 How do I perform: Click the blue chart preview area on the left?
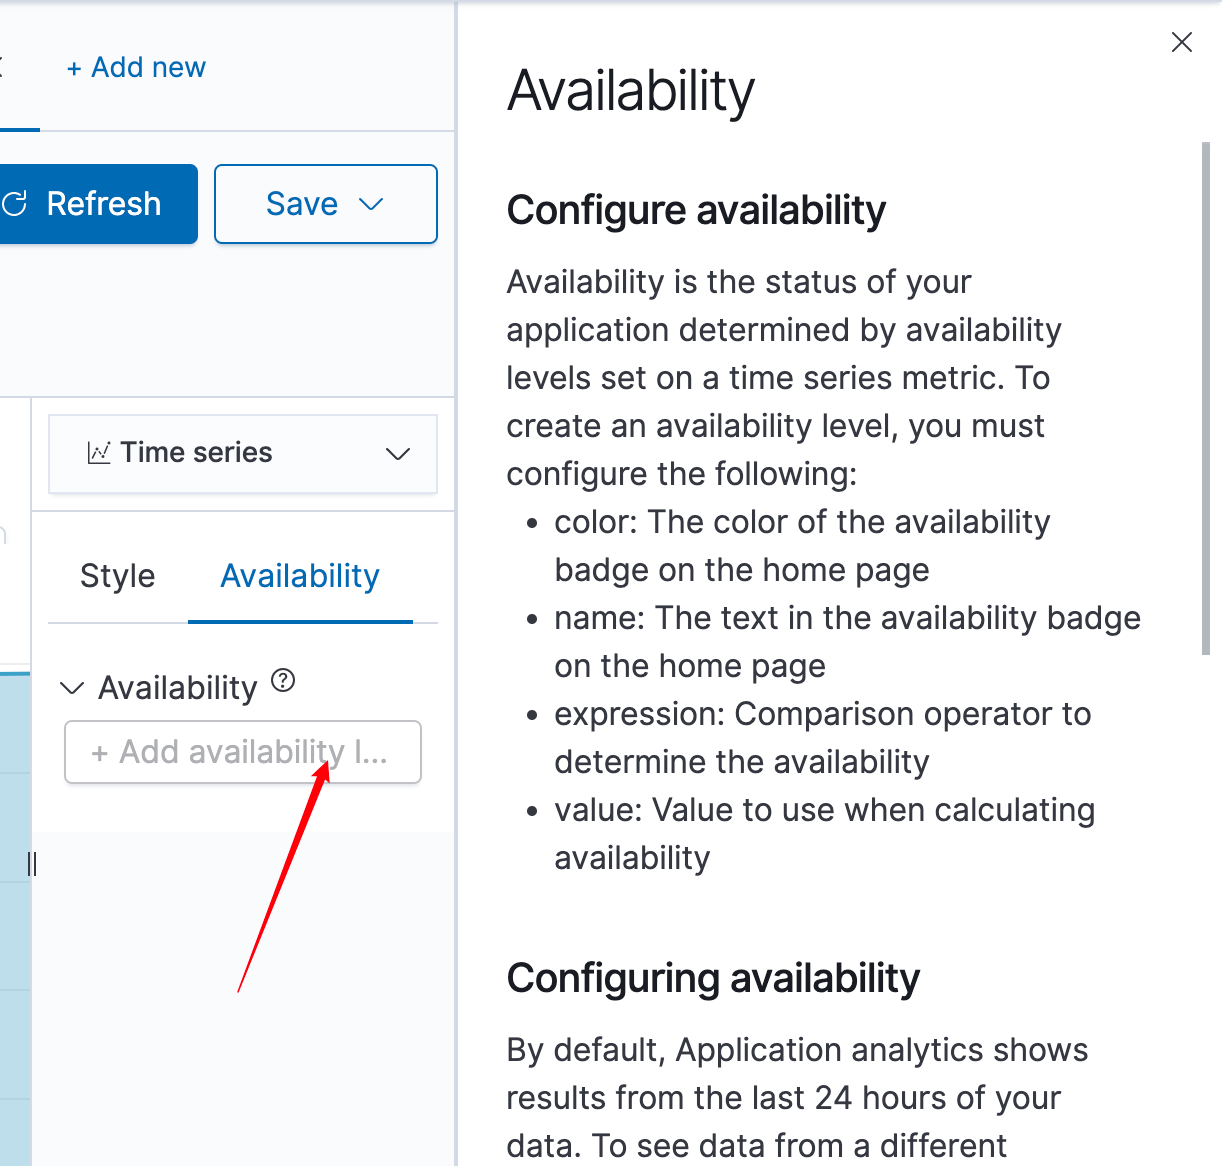[12, 900]
